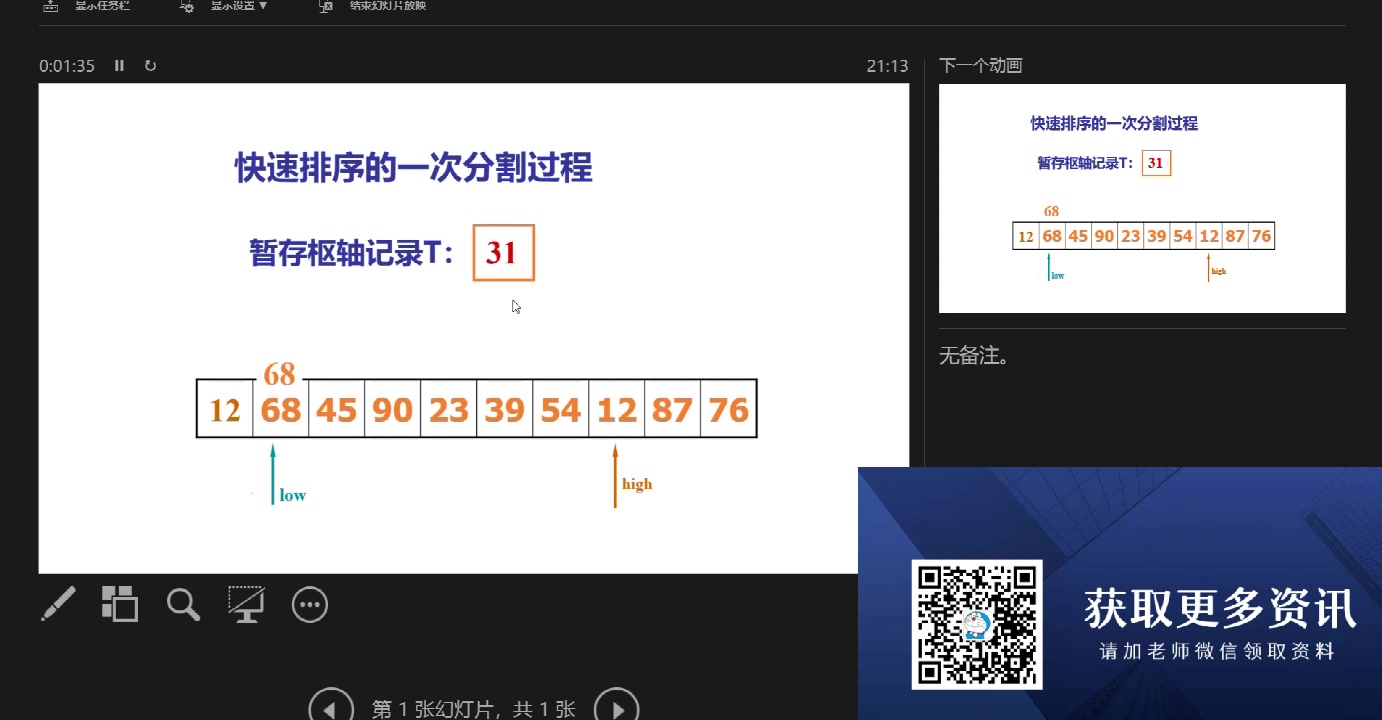Image resolution: width=1382 pixels, height=720 pixels.
Task: Click the end slideshow icon
Action: tap(324, 8)
